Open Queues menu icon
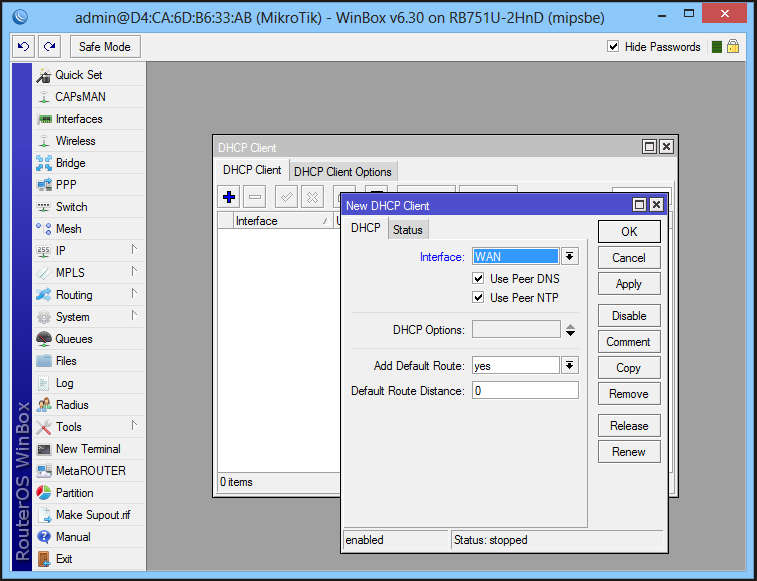The width and height of the screenshot is (757, 581). [x=44, y=339]
